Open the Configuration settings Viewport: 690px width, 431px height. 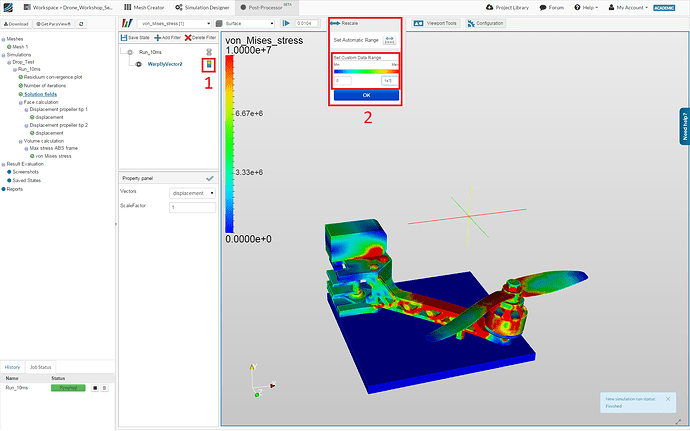tap(487, 22)
